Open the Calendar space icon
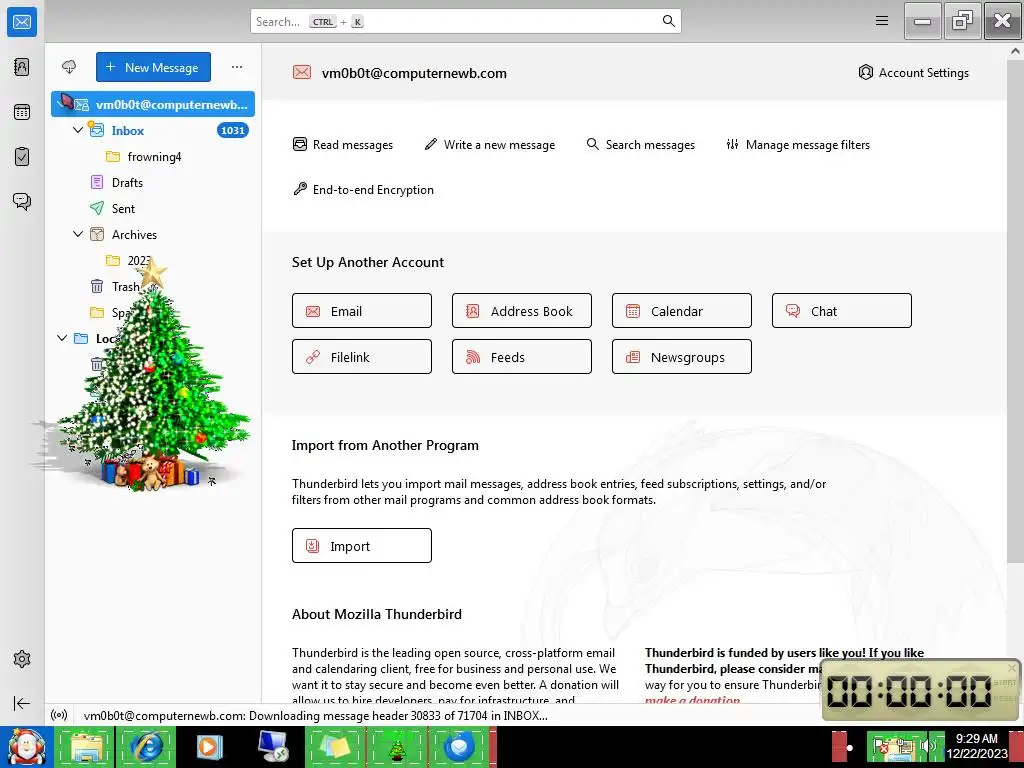The height and width of the screenshot is (768, 1024). click(x=22, y=112)
